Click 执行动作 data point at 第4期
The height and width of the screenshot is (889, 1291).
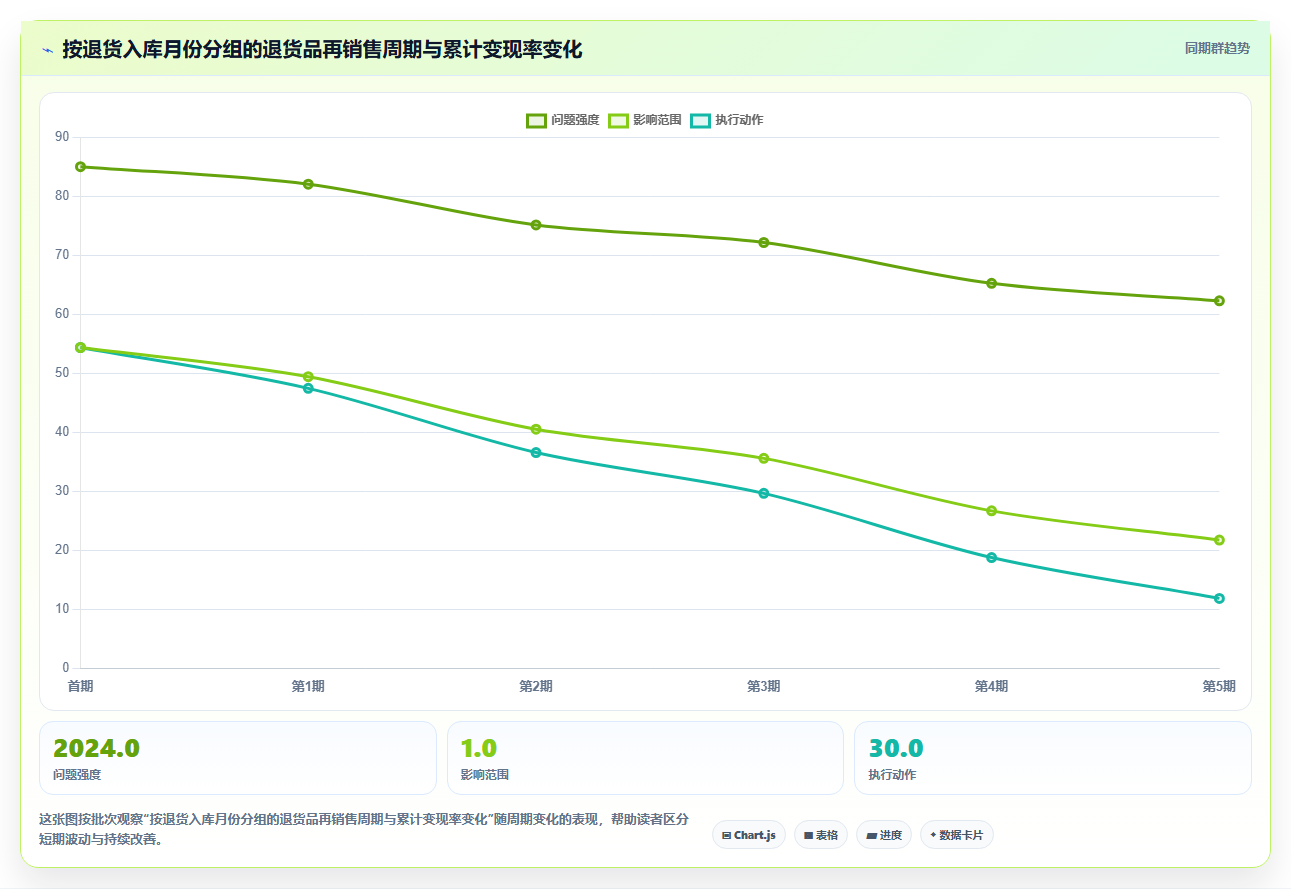[992, 557]
